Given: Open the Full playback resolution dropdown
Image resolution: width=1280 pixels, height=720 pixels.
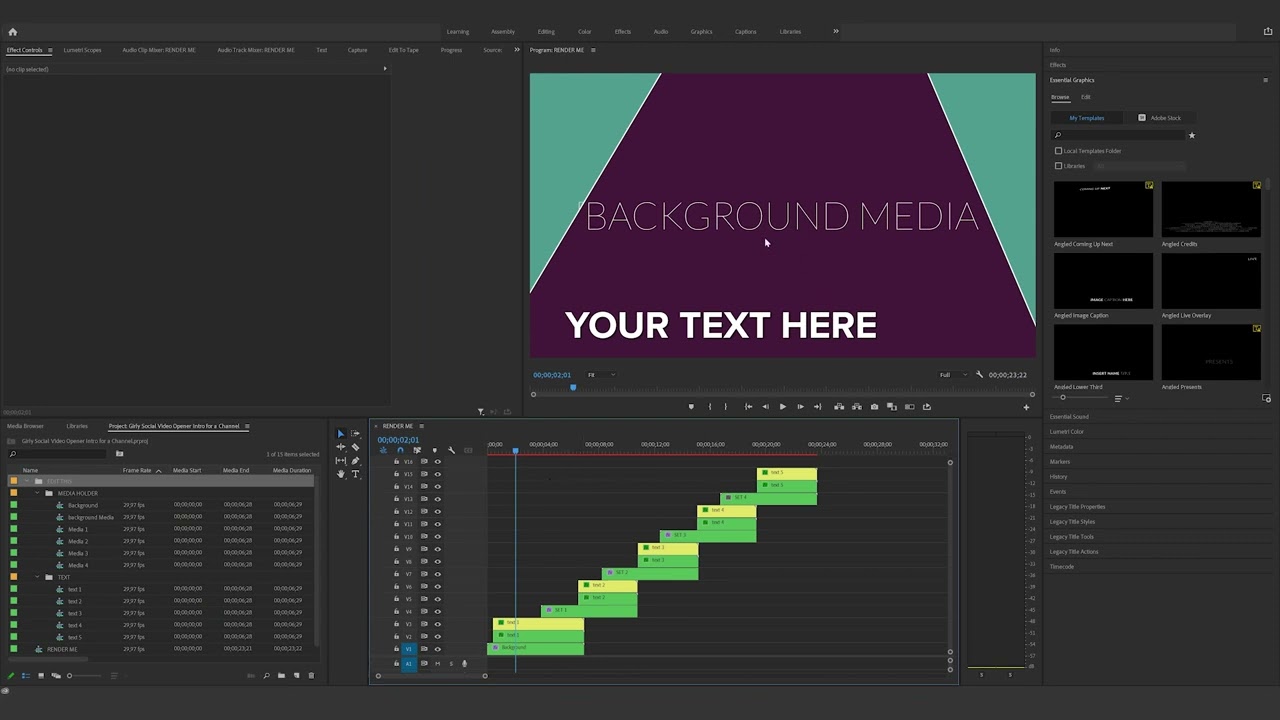Looking at the screenshot, I should (x=953, y=375).
